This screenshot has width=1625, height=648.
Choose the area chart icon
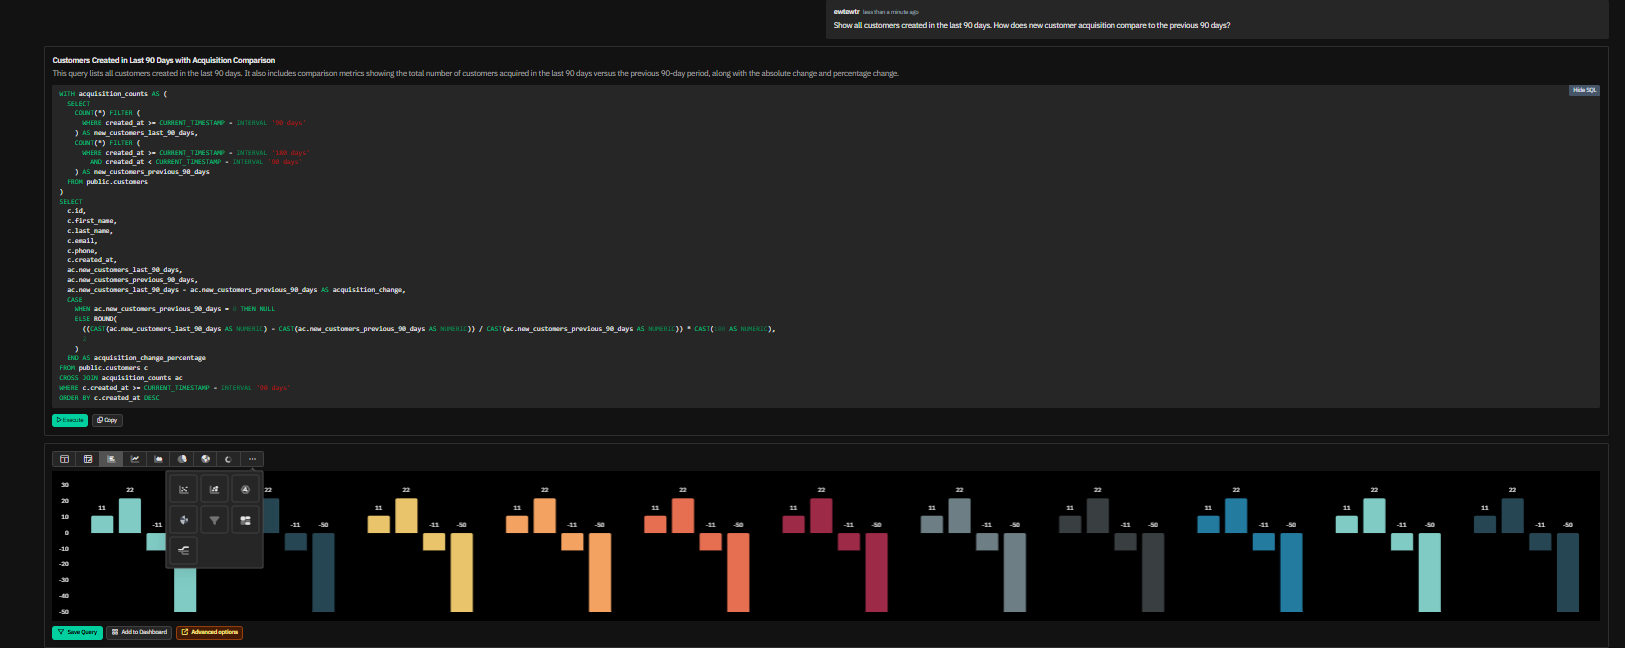(158, 459)
